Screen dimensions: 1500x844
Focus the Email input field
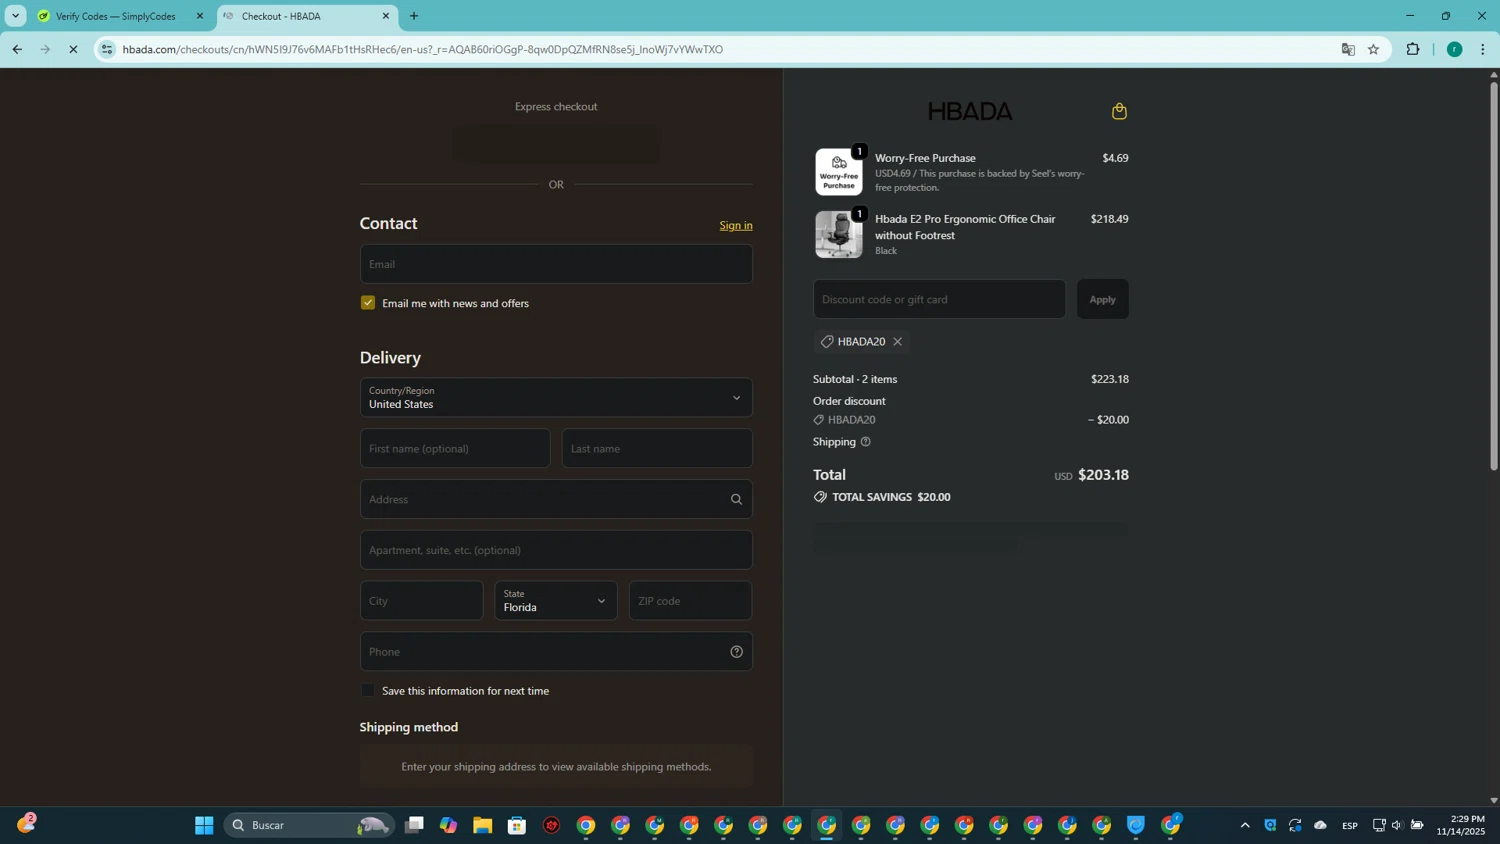[x=556, y=264]
